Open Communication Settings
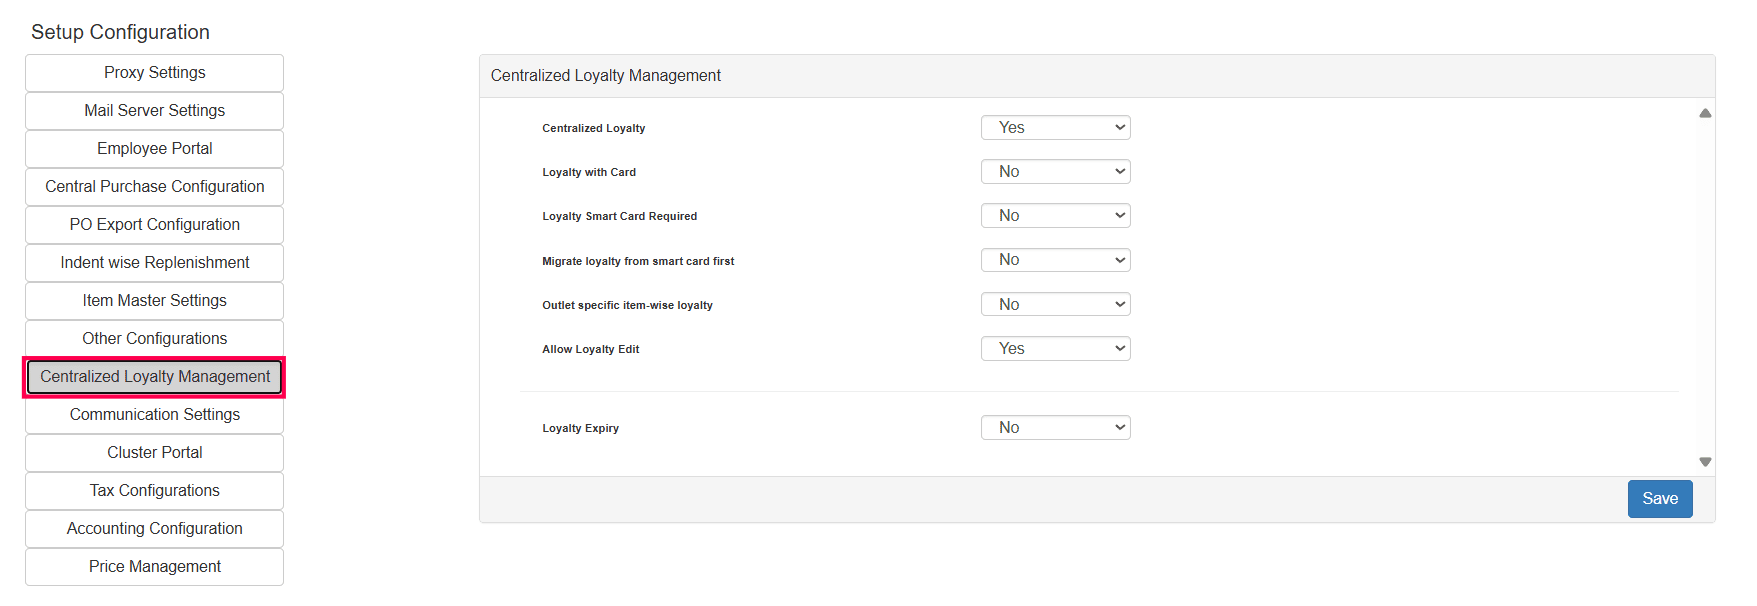The height and width of the screenshot is (606, 1757). point(155,415)
